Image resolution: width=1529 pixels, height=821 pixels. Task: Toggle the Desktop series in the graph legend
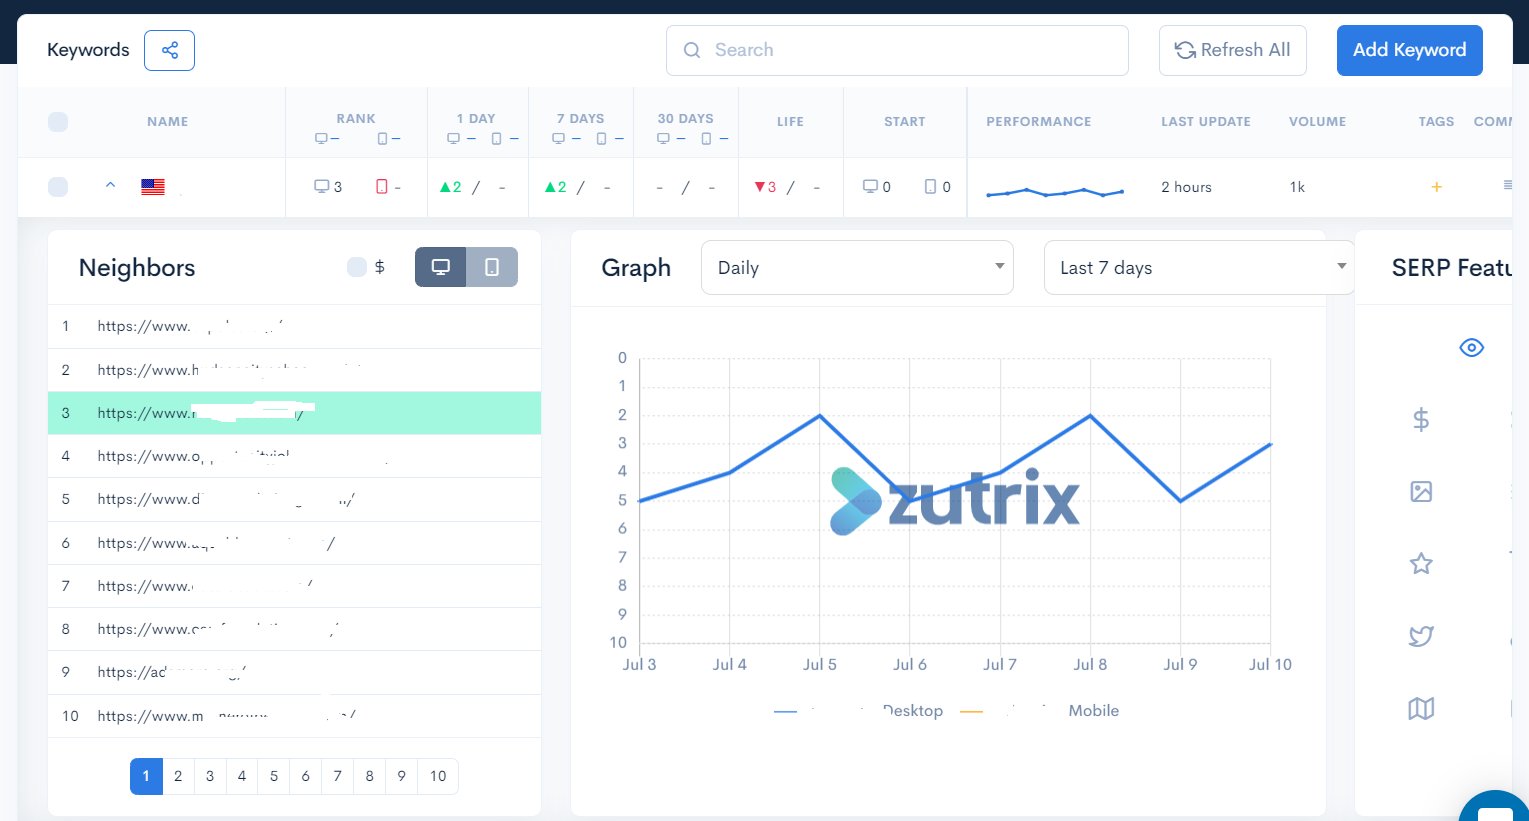(x=858, y=711)
